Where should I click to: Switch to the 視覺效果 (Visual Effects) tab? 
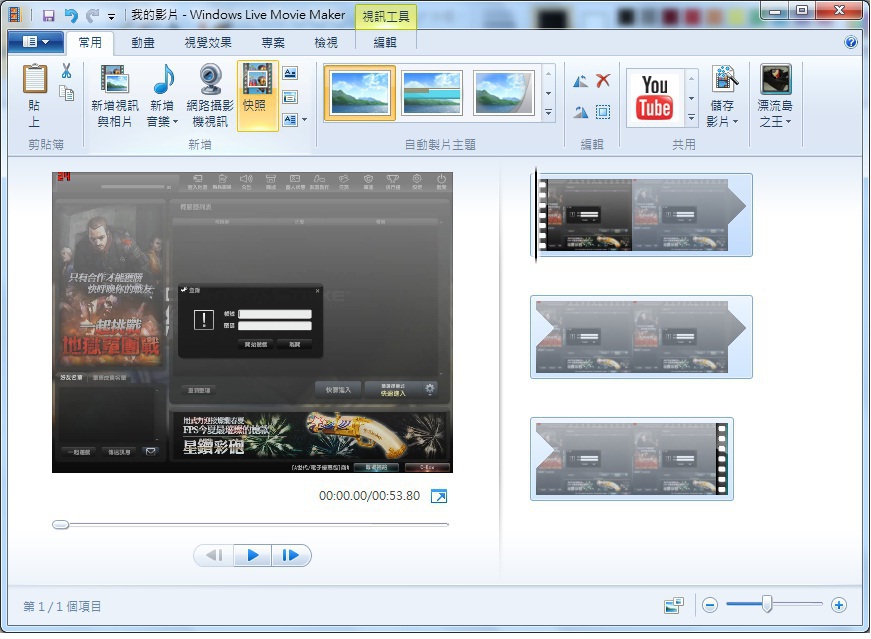tap(208, 43)
